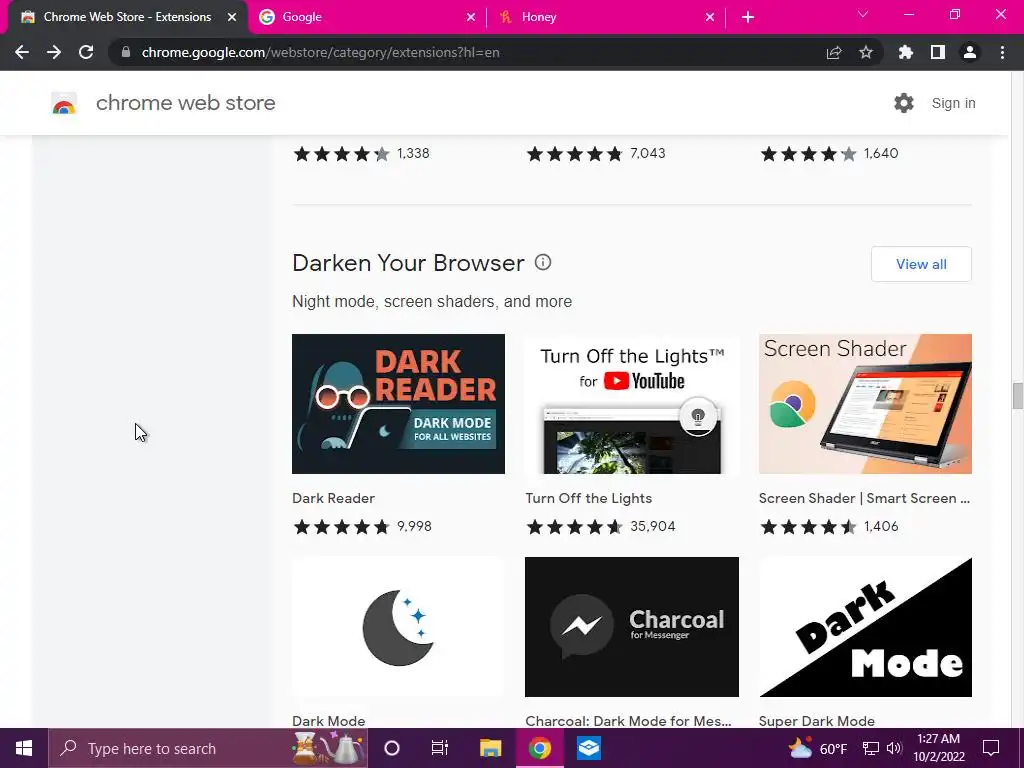
Task: Open the Windows Start menu
Action: [24, 748]
